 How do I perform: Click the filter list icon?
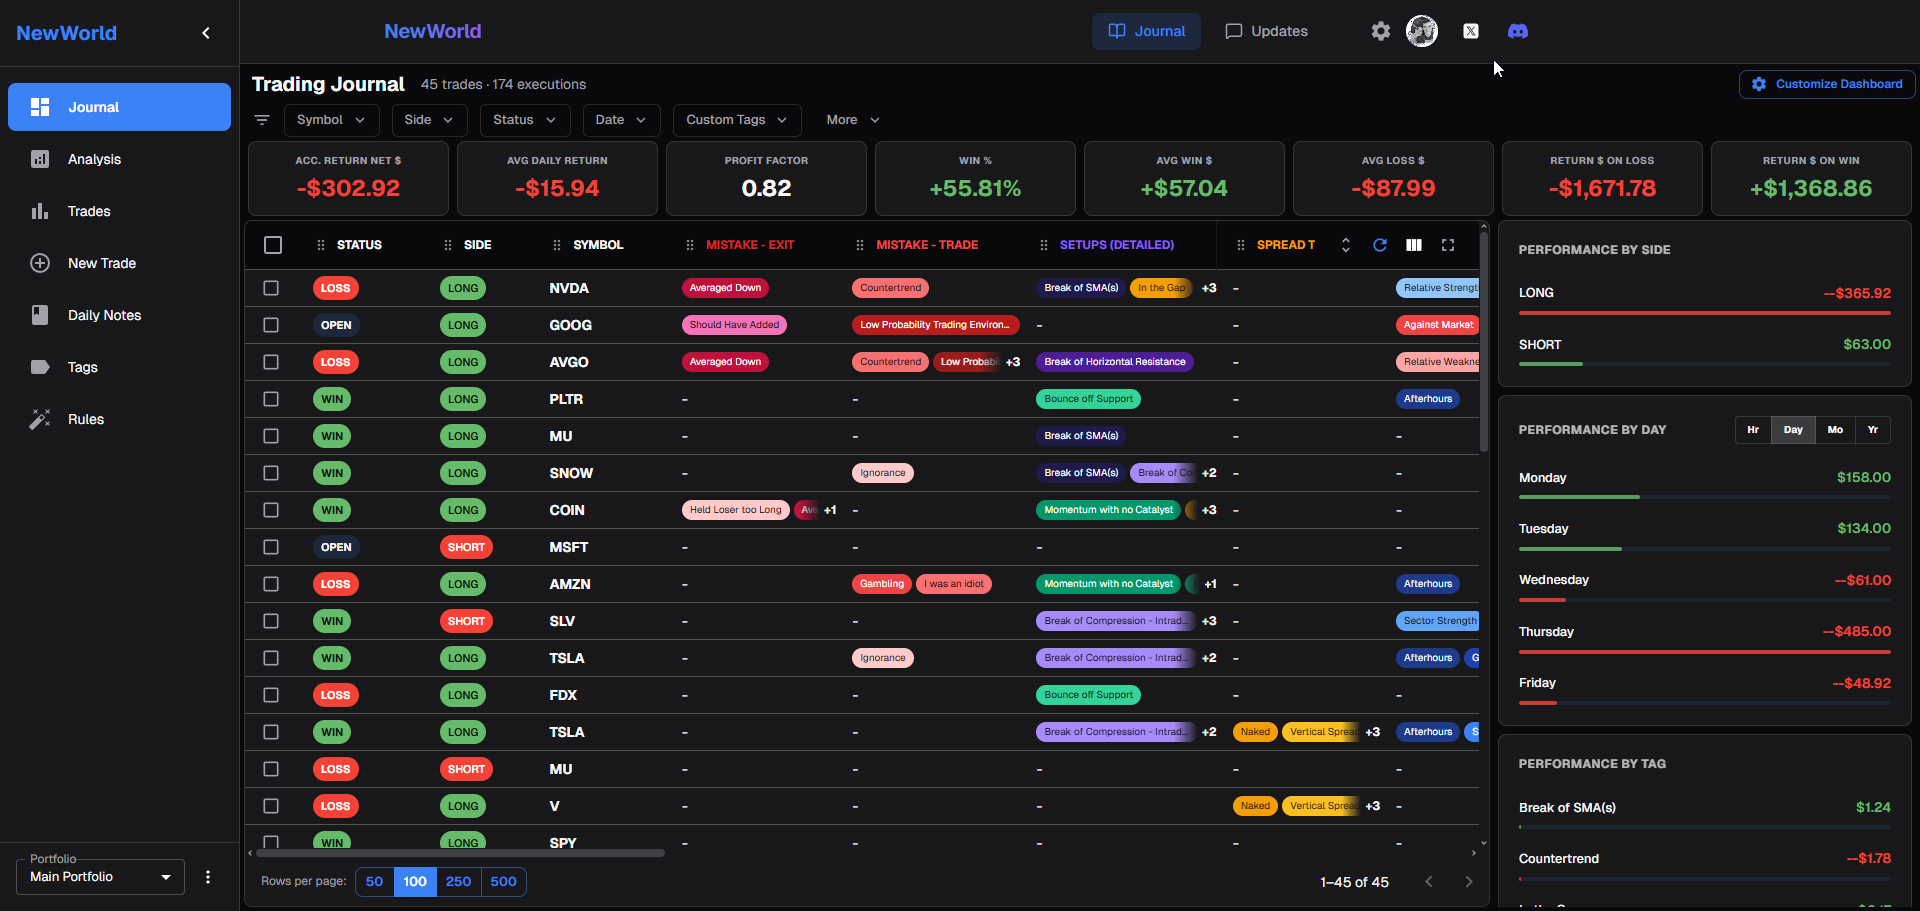(x=262, y=120)
